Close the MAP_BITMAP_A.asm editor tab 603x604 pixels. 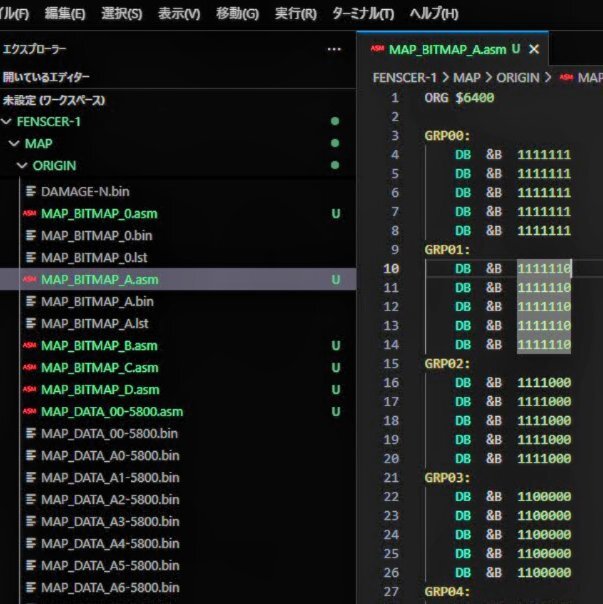tap(534, 49)
